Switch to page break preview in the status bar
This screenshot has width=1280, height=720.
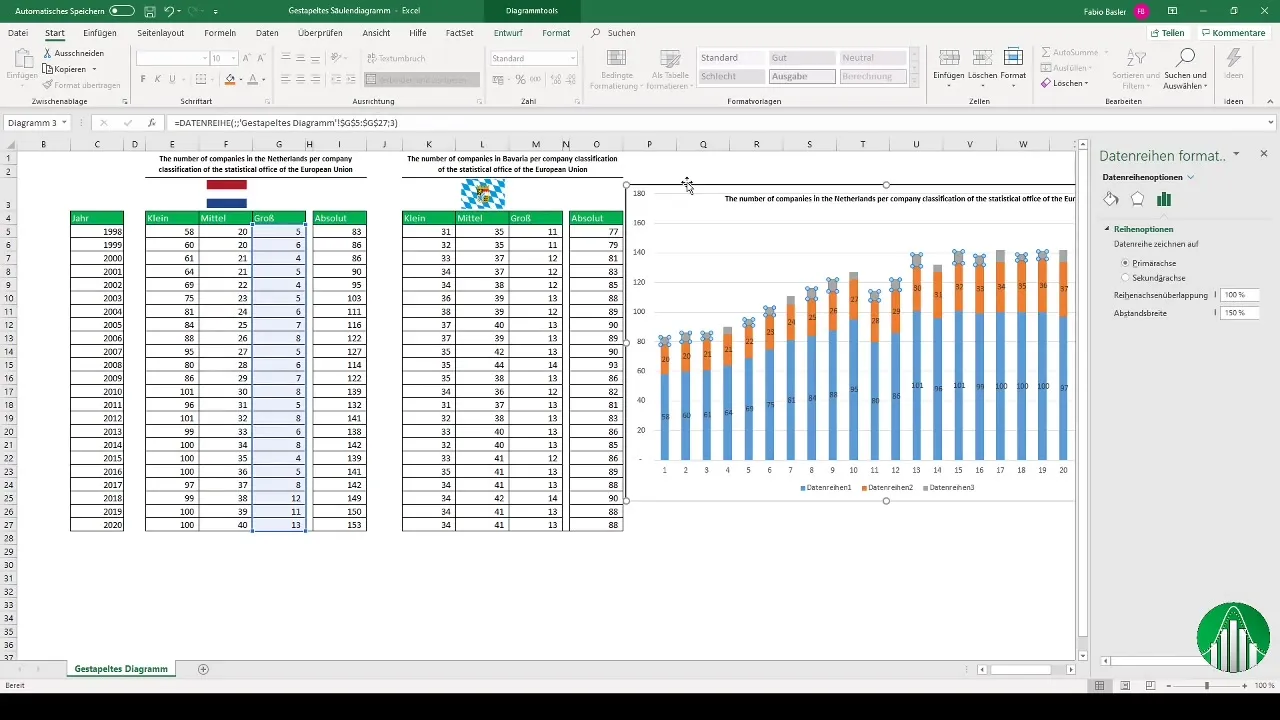pyautogui.click(x=1150, y=685)
